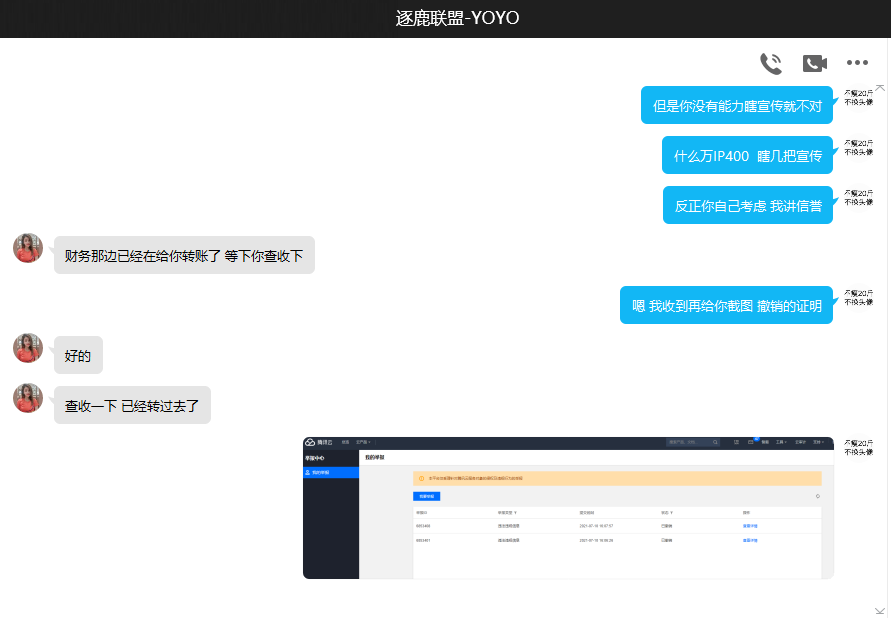Start a voice call with the contact

coord(770,64)
